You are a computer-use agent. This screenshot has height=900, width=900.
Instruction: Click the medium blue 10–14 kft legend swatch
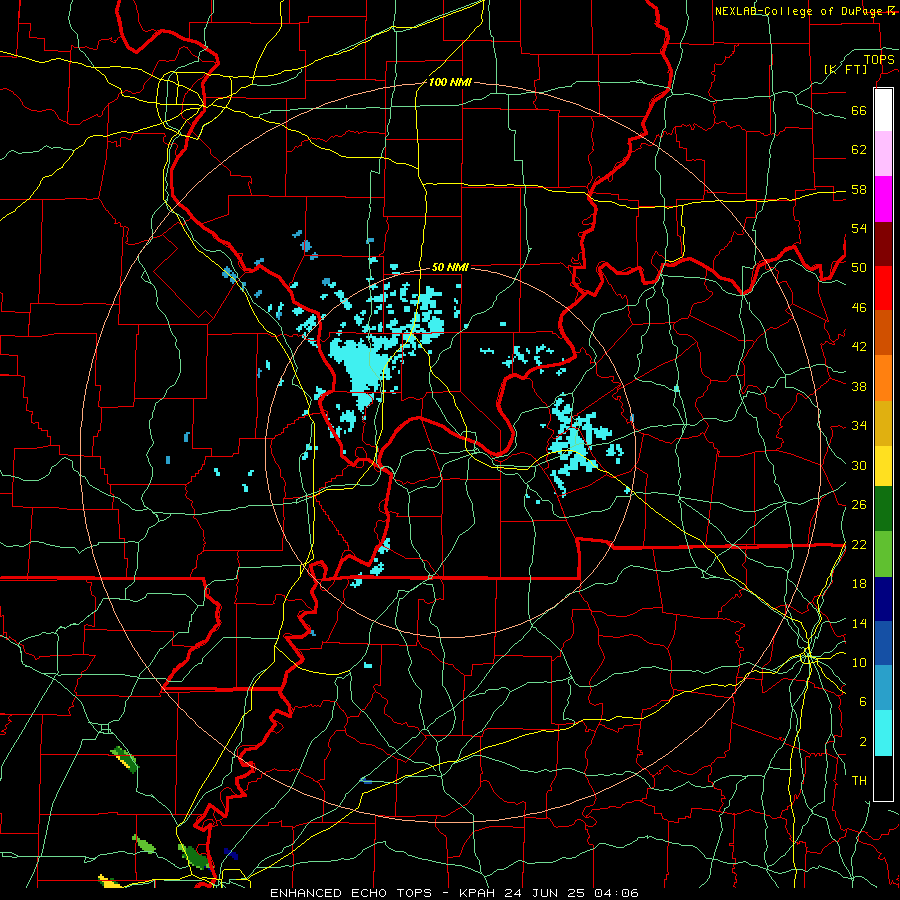point(883,643)
